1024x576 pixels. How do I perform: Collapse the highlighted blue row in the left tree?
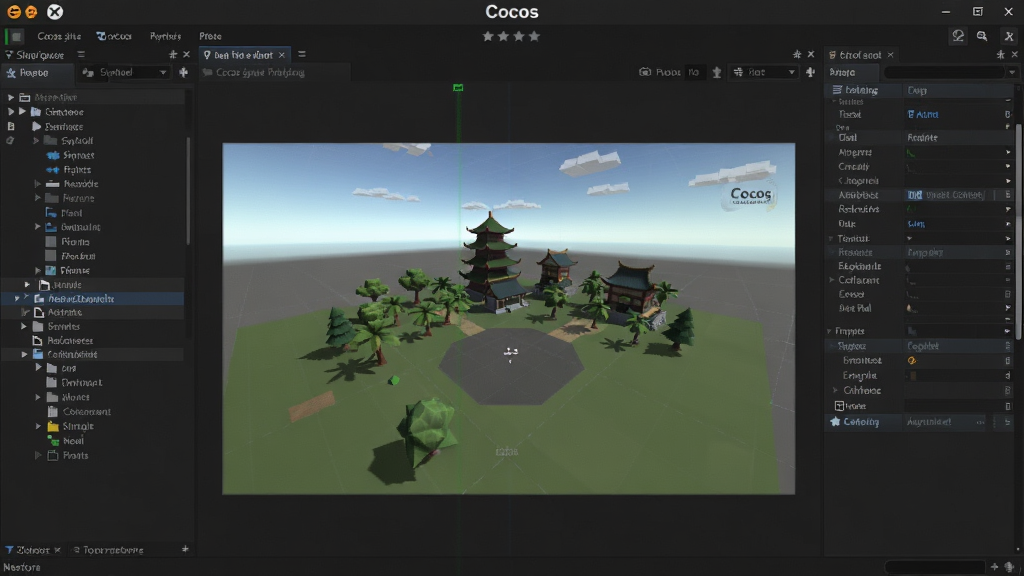point(17,299)
